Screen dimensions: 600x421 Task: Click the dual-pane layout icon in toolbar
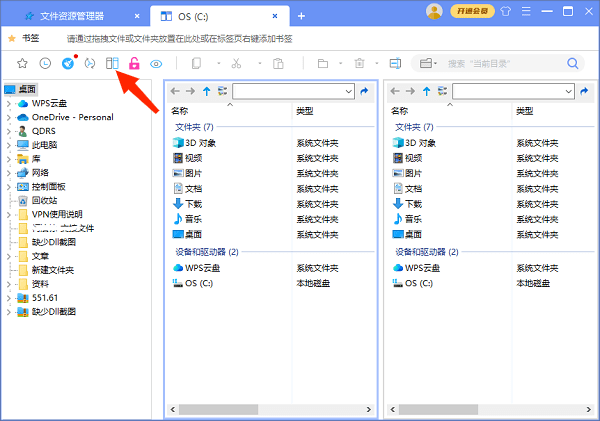(113, 63)
